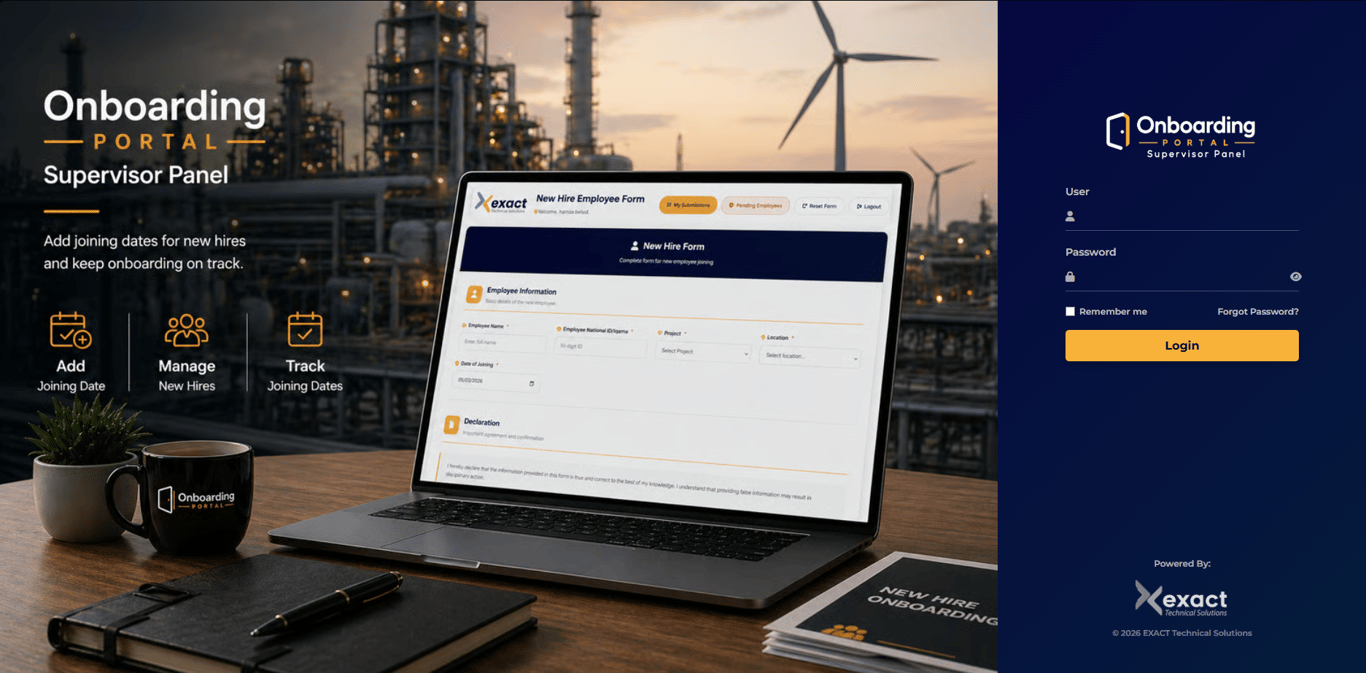Click the Manage New Hires people icon
The width and height of the screenshot is (1366, 673).
point(186,330)
